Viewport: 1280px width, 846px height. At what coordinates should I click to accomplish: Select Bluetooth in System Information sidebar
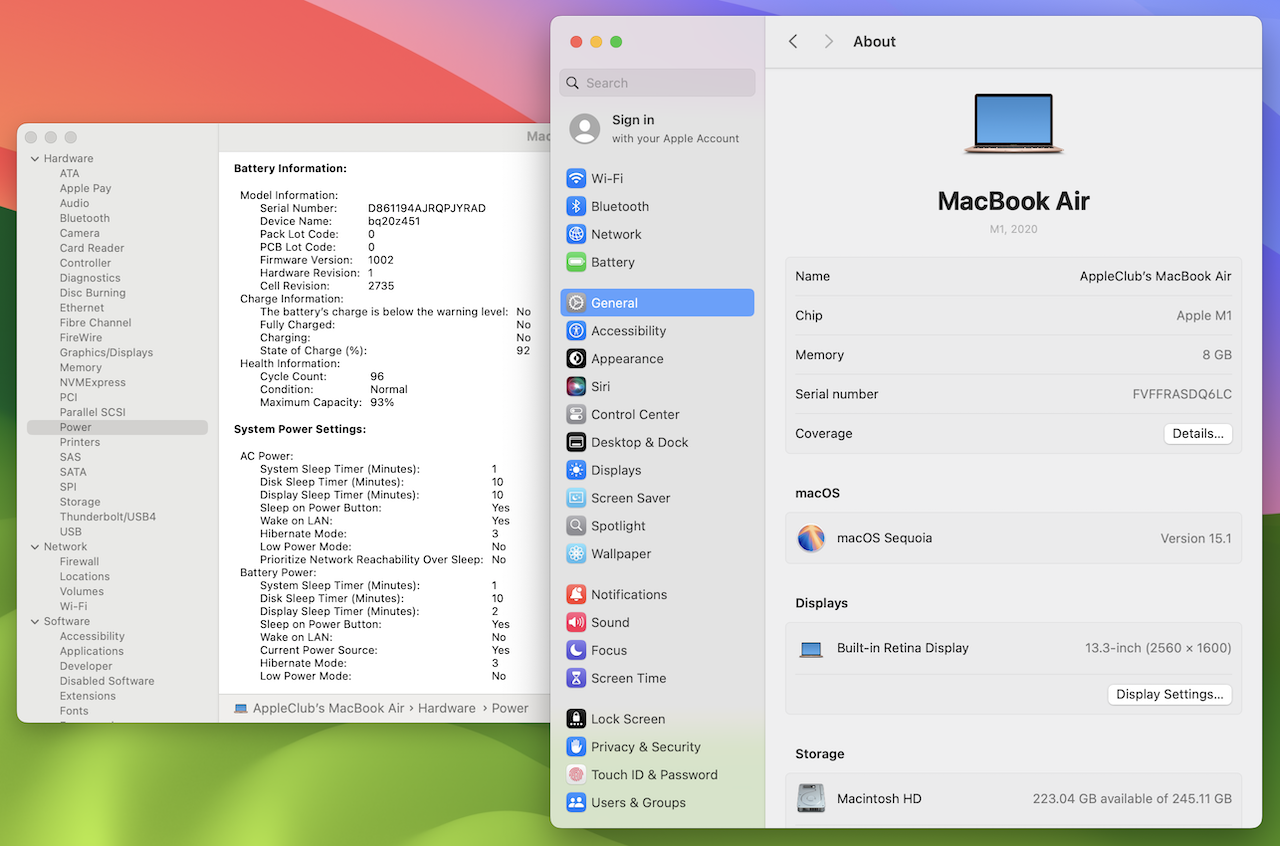tap(85, 218)
